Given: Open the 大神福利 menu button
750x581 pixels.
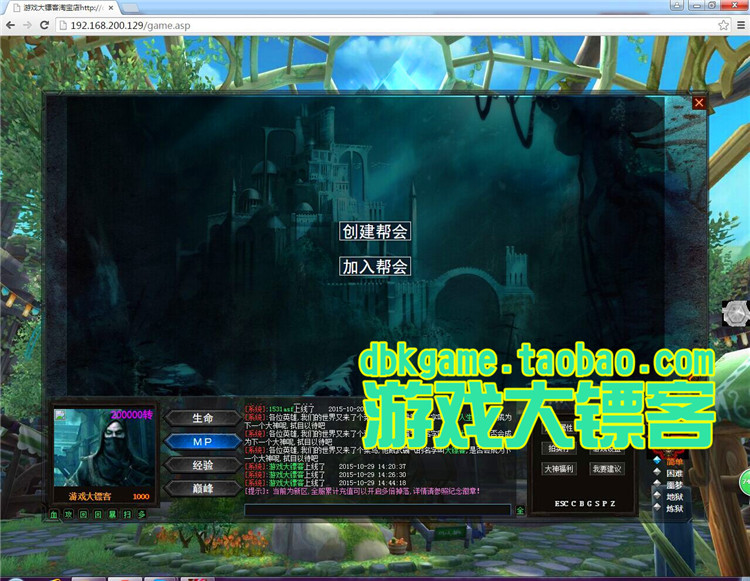Looking at the screenshot, I should (559, 469).
